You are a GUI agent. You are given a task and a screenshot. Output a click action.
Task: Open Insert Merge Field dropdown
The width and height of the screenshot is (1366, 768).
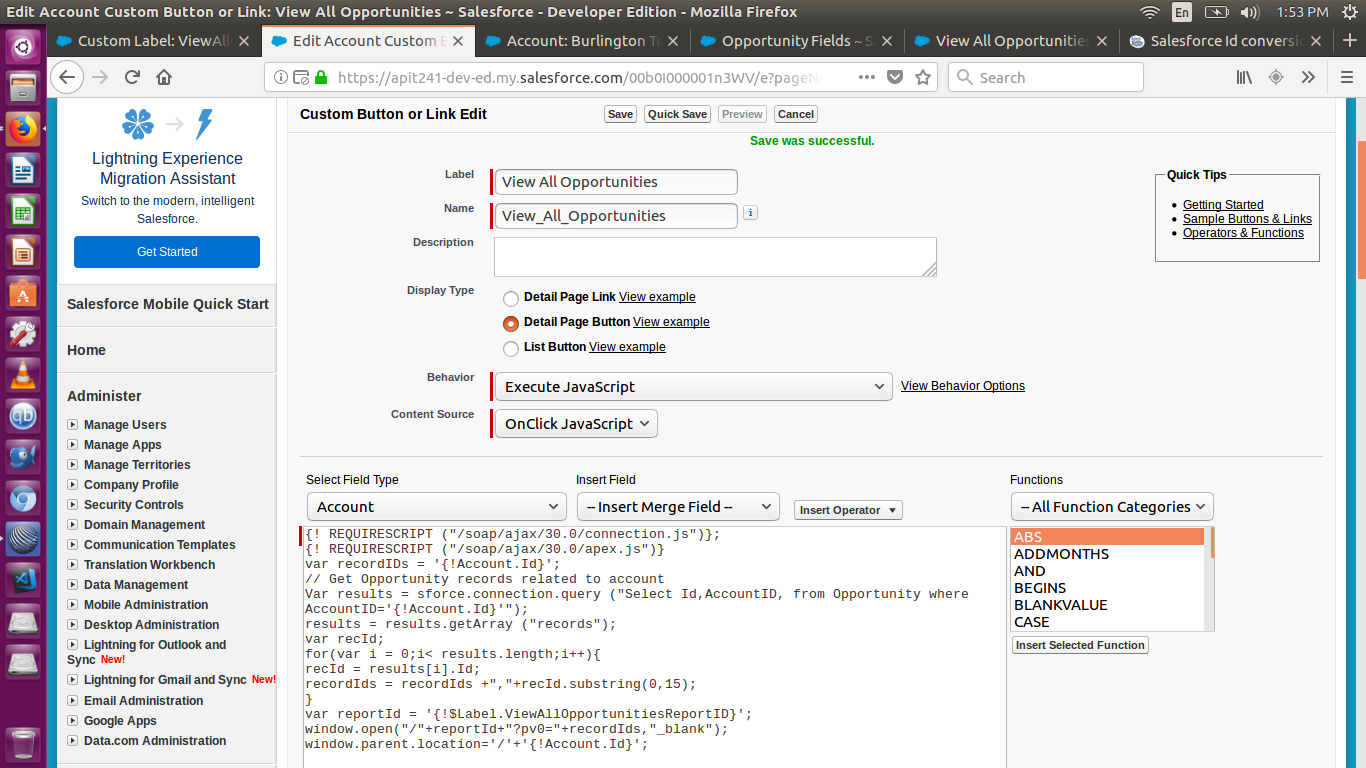[678, 506]
